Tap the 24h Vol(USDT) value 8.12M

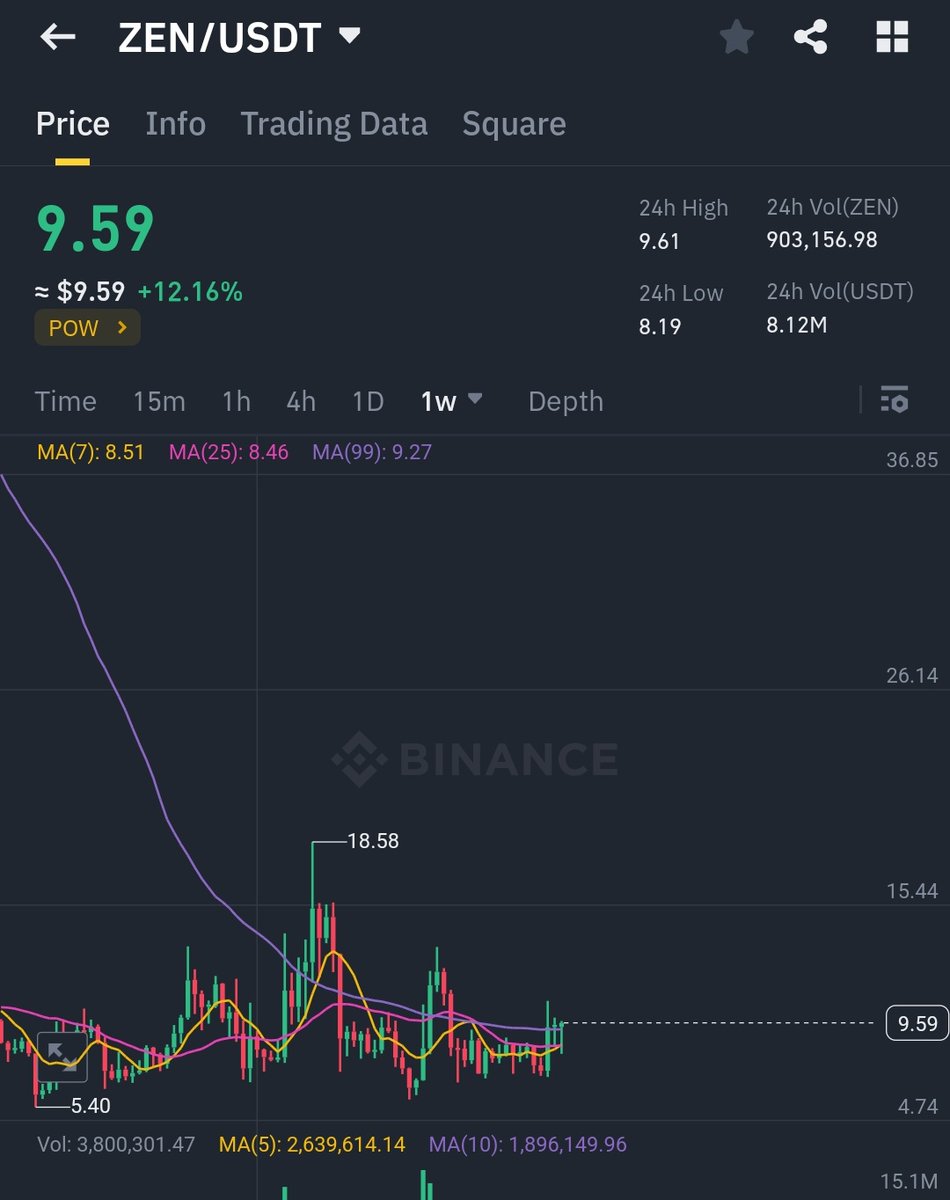click(797, 325)
